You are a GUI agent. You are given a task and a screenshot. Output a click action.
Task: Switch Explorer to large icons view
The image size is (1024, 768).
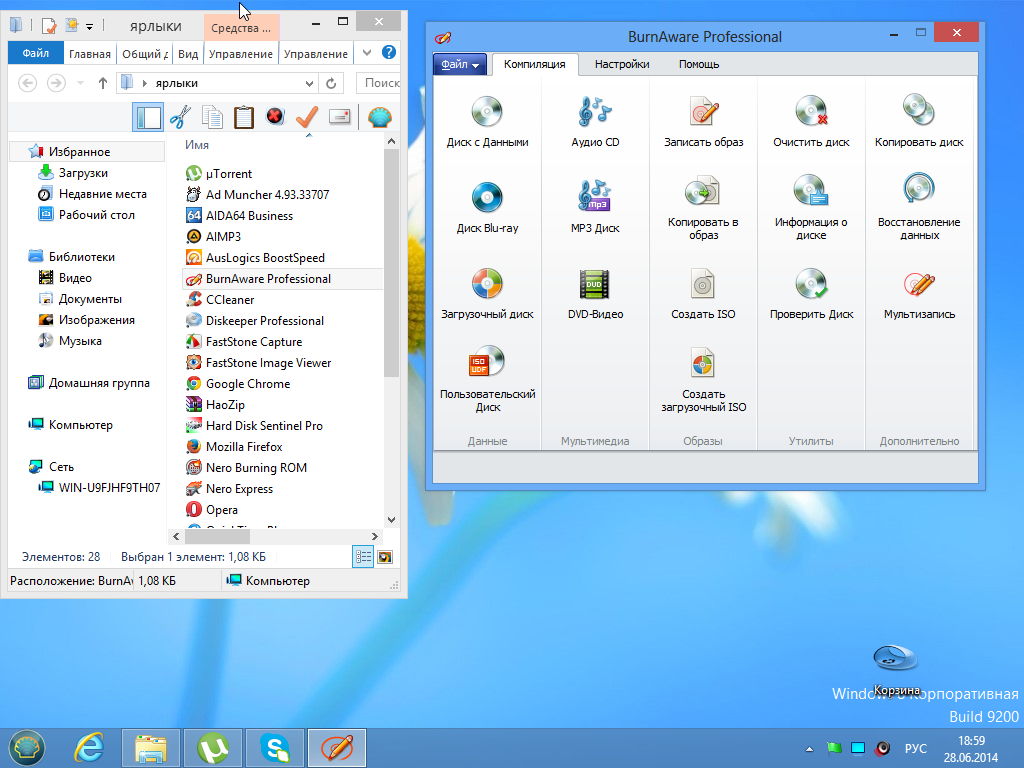pyautogui.click(x=385, y=557)
